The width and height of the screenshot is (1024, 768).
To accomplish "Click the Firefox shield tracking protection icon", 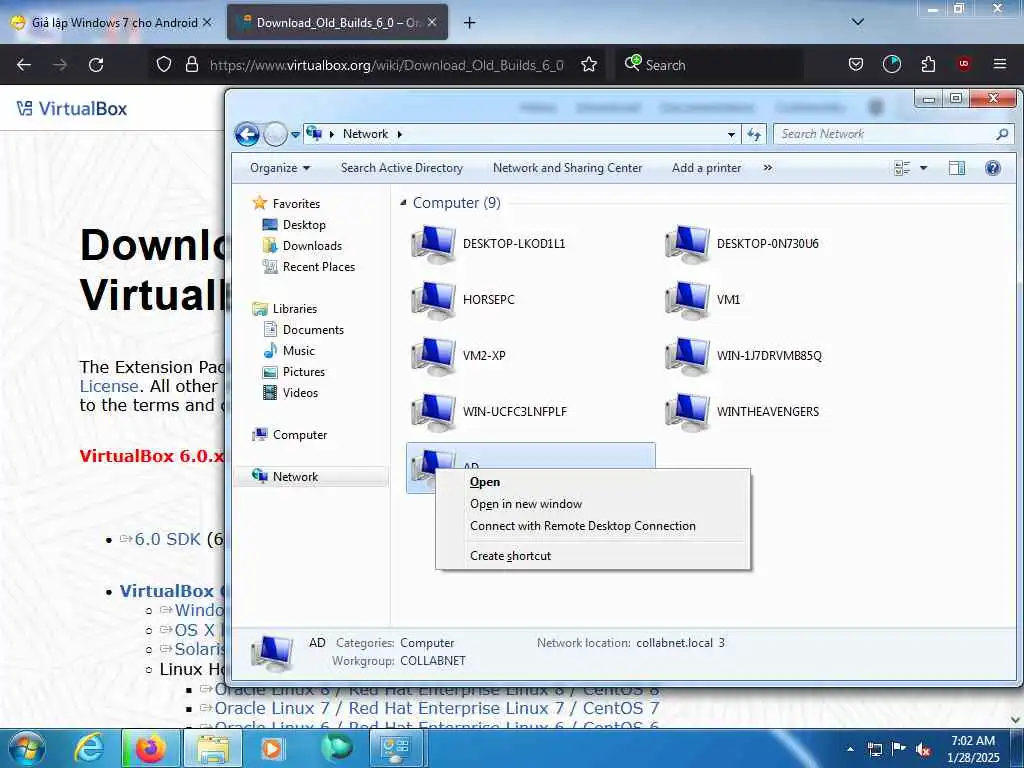I will point(164,64).
